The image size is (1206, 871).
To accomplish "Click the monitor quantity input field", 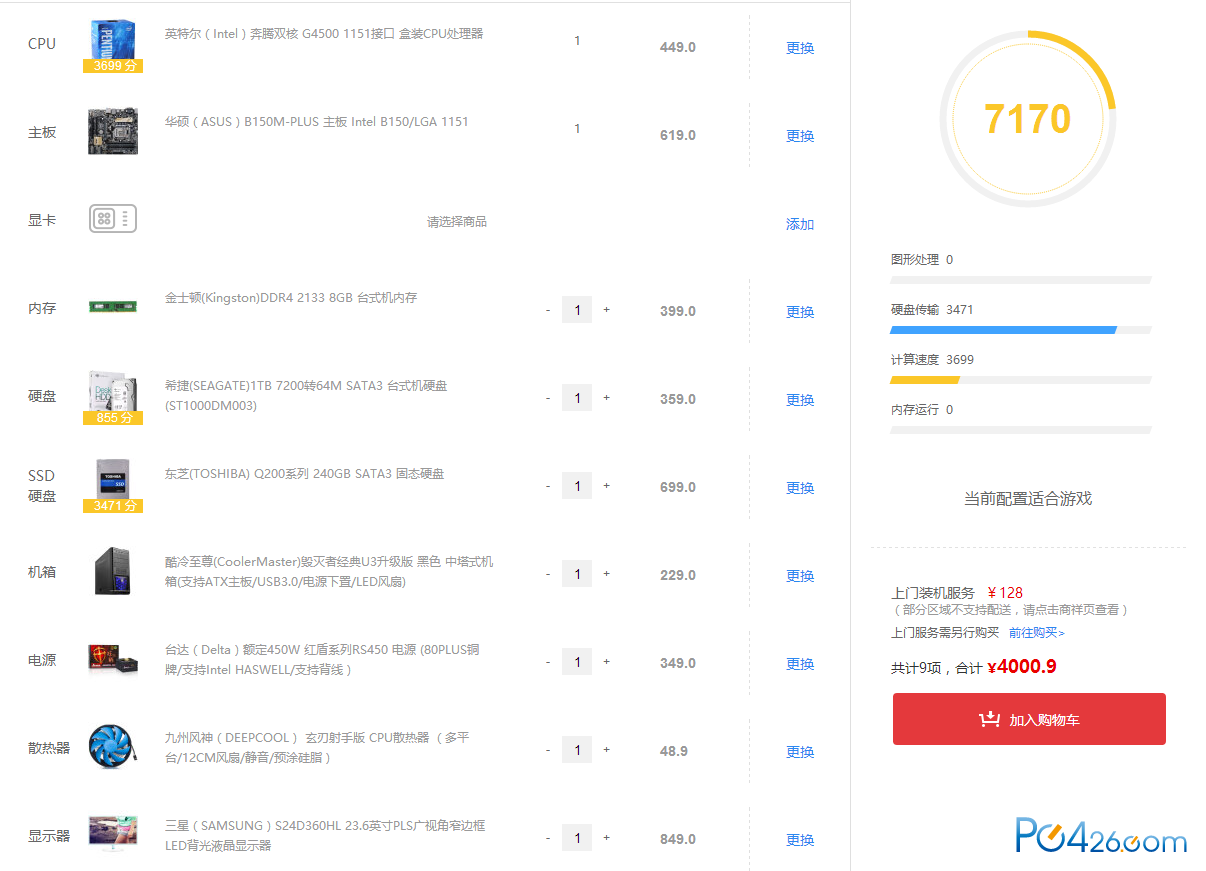I will [x=577, y=838].
